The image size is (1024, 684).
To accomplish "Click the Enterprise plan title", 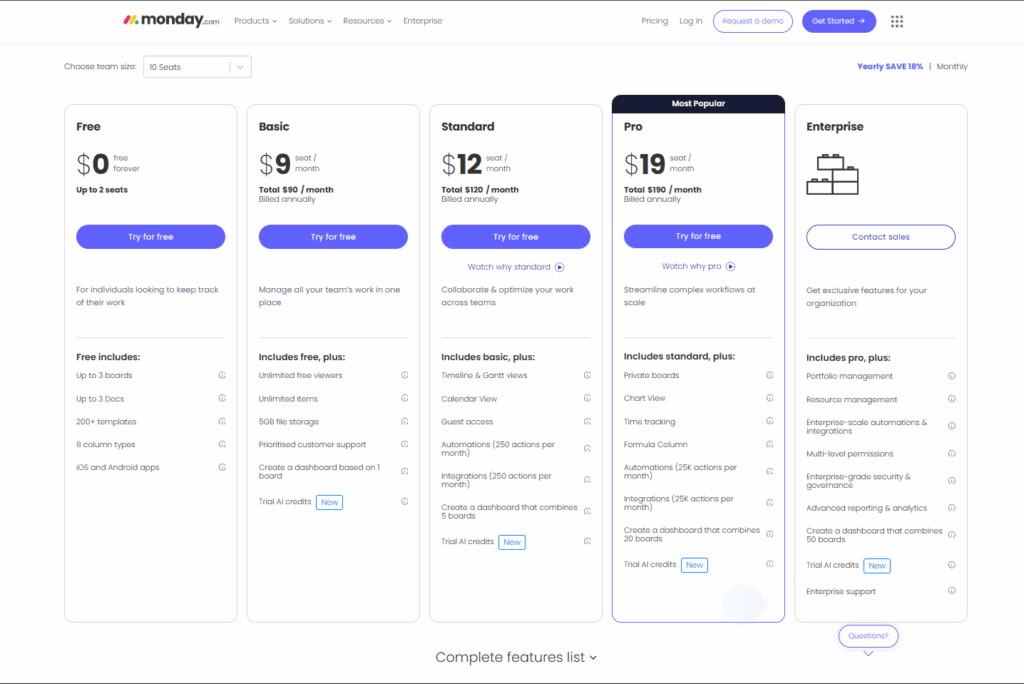I will pos(835,126).
